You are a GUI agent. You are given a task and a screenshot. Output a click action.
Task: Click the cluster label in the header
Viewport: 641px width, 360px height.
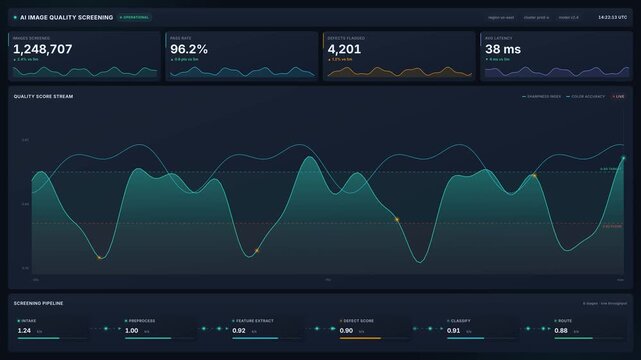coord(536,18)
